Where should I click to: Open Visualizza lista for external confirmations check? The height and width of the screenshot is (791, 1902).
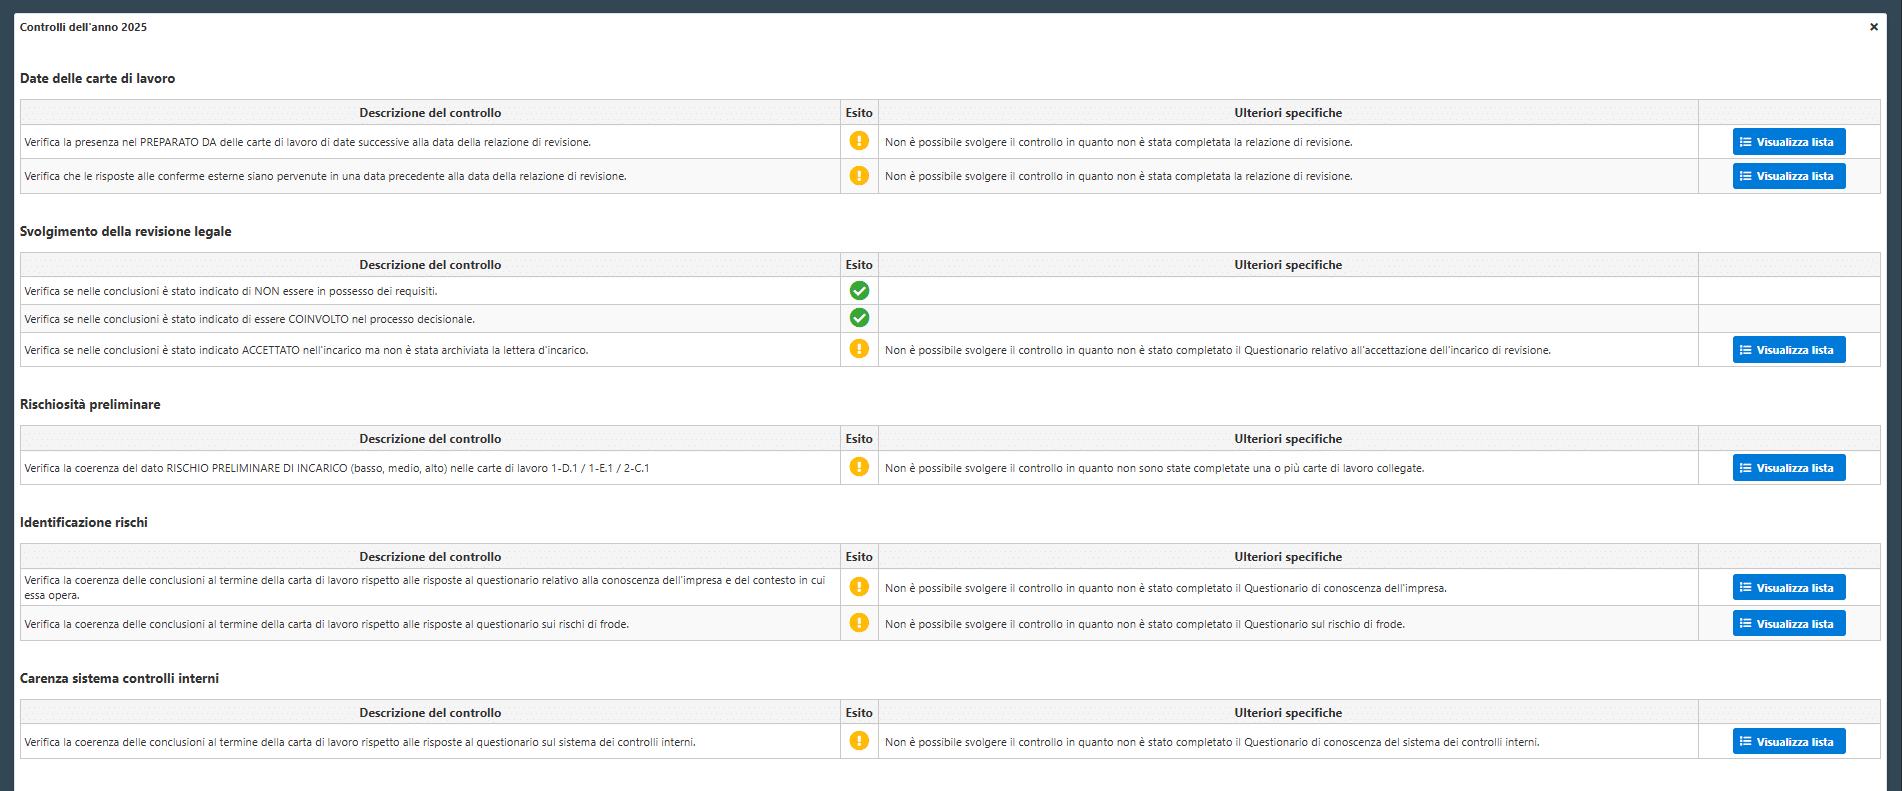pyautogui.click(x=1788, y=176)
